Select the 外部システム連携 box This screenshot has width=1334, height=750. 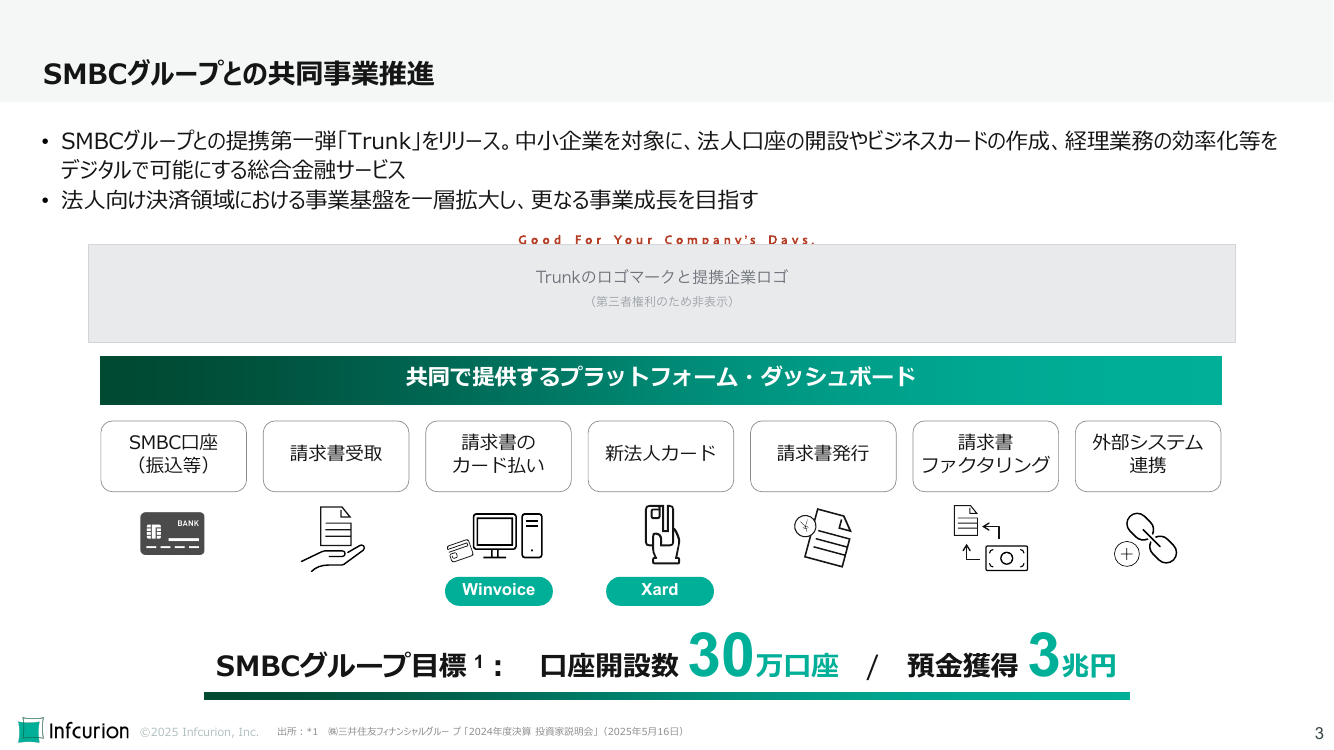1148,456
